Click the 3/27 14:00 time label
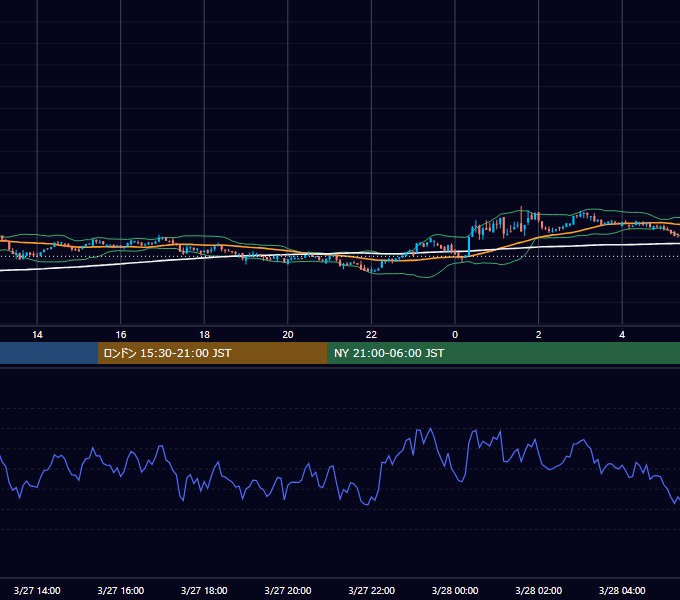The width and height of the screenshot is (680, 600). coord(37,590)
